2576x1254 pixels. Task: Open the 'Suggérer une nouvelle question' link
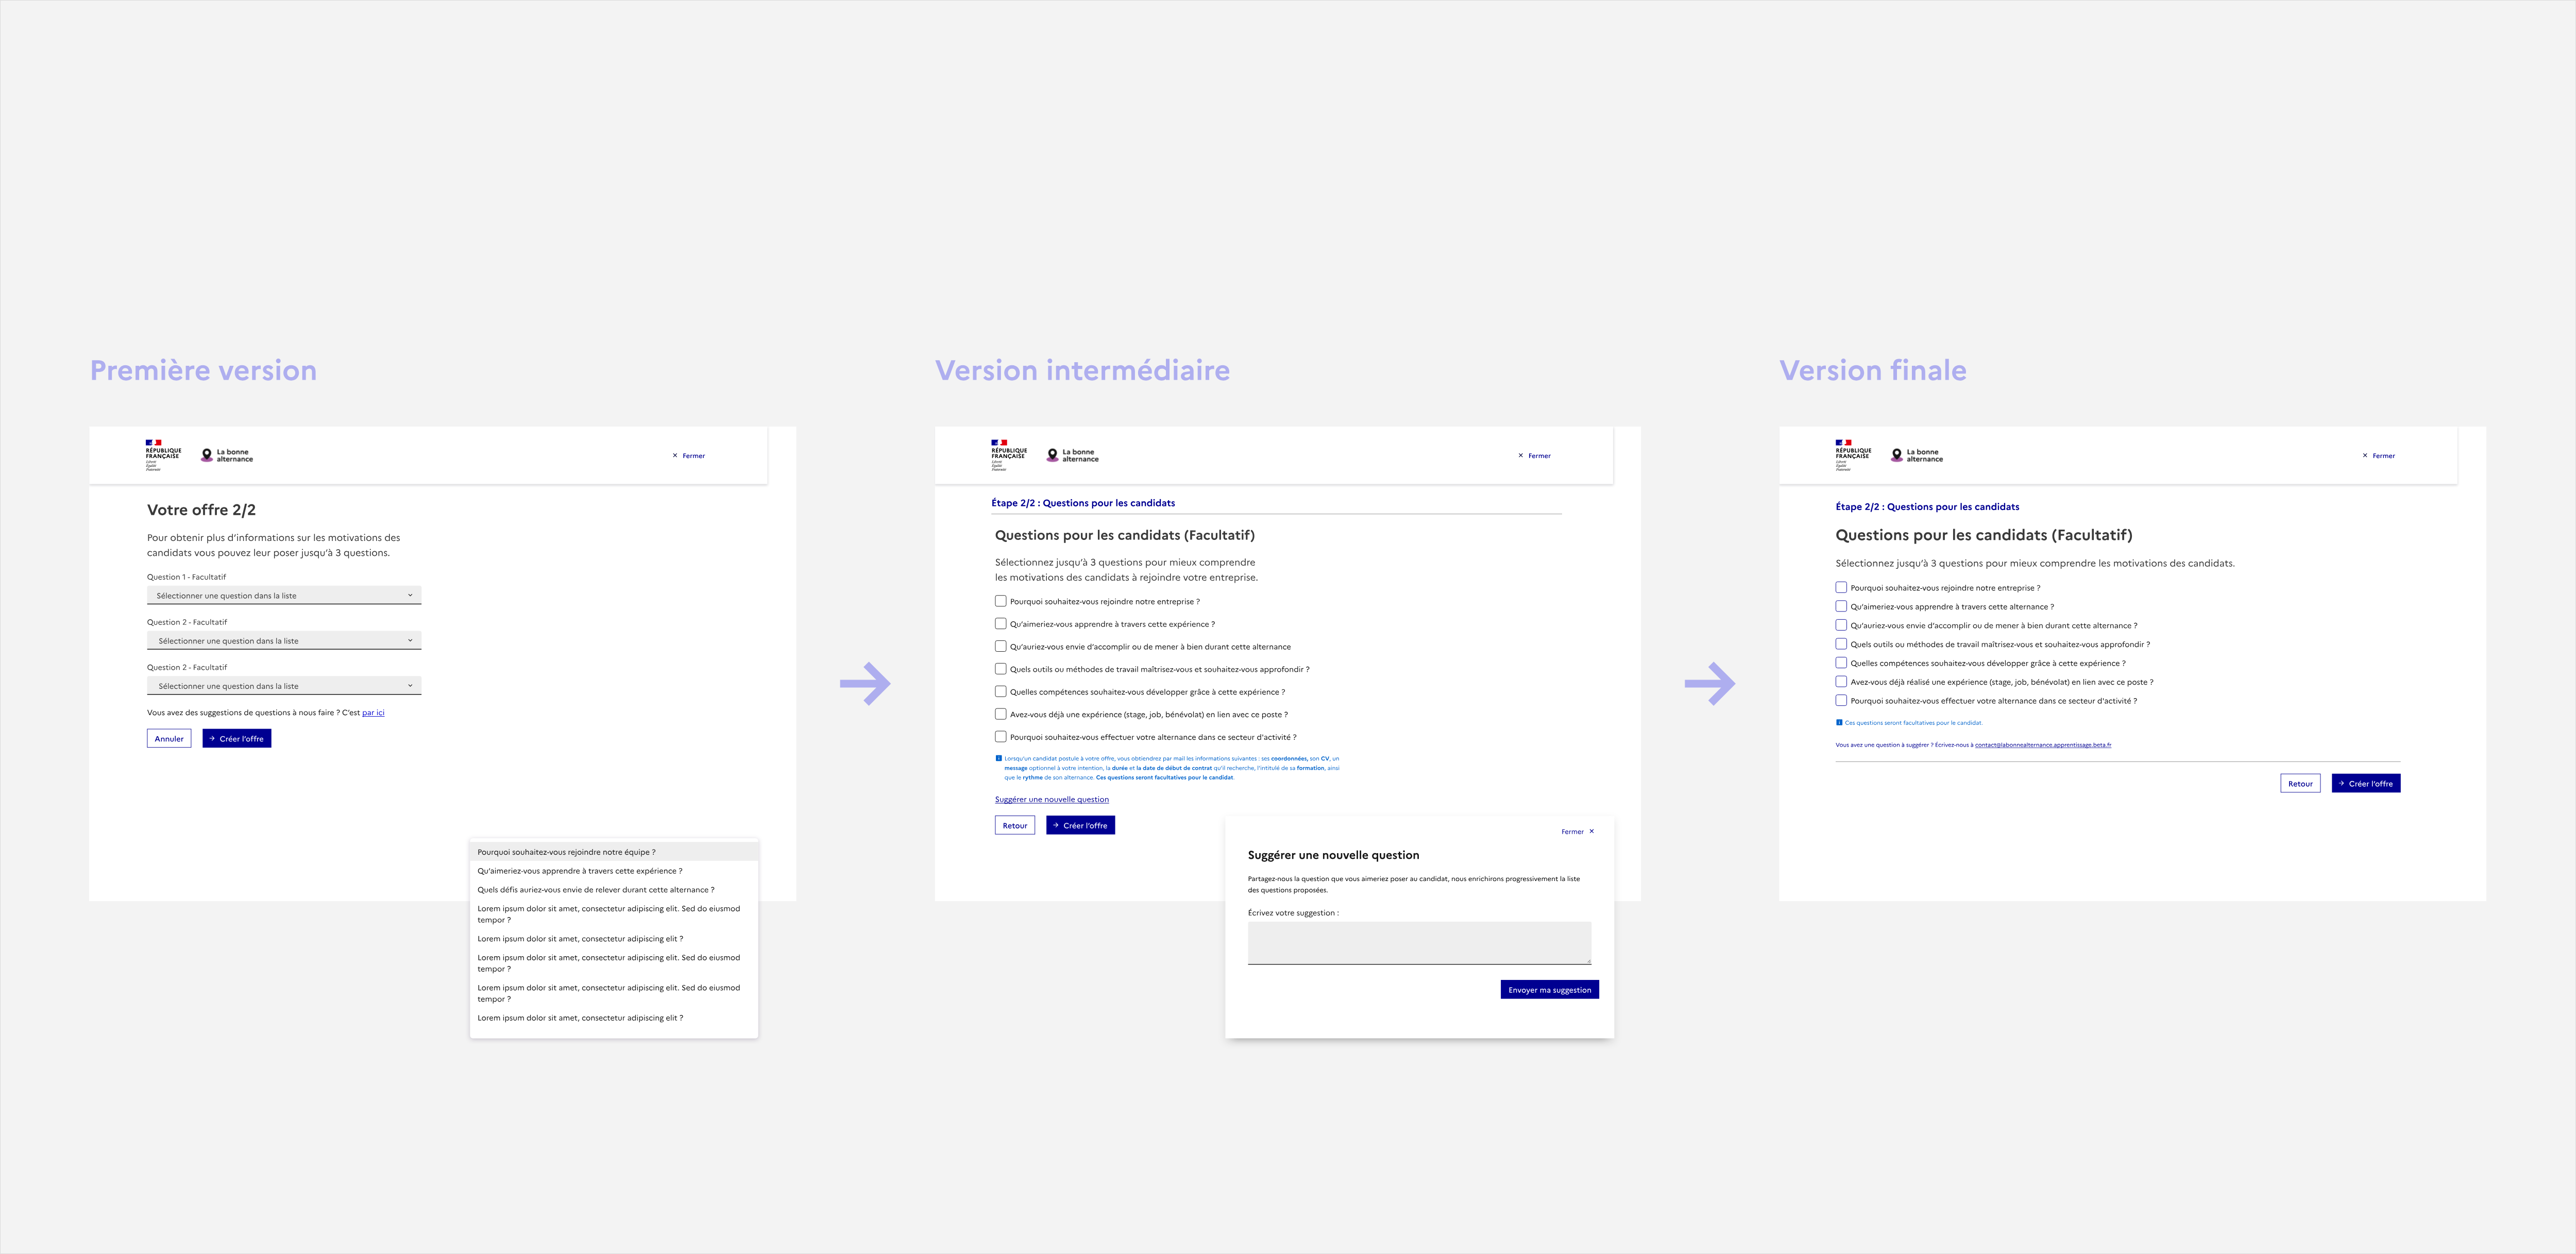point(1052,800)
